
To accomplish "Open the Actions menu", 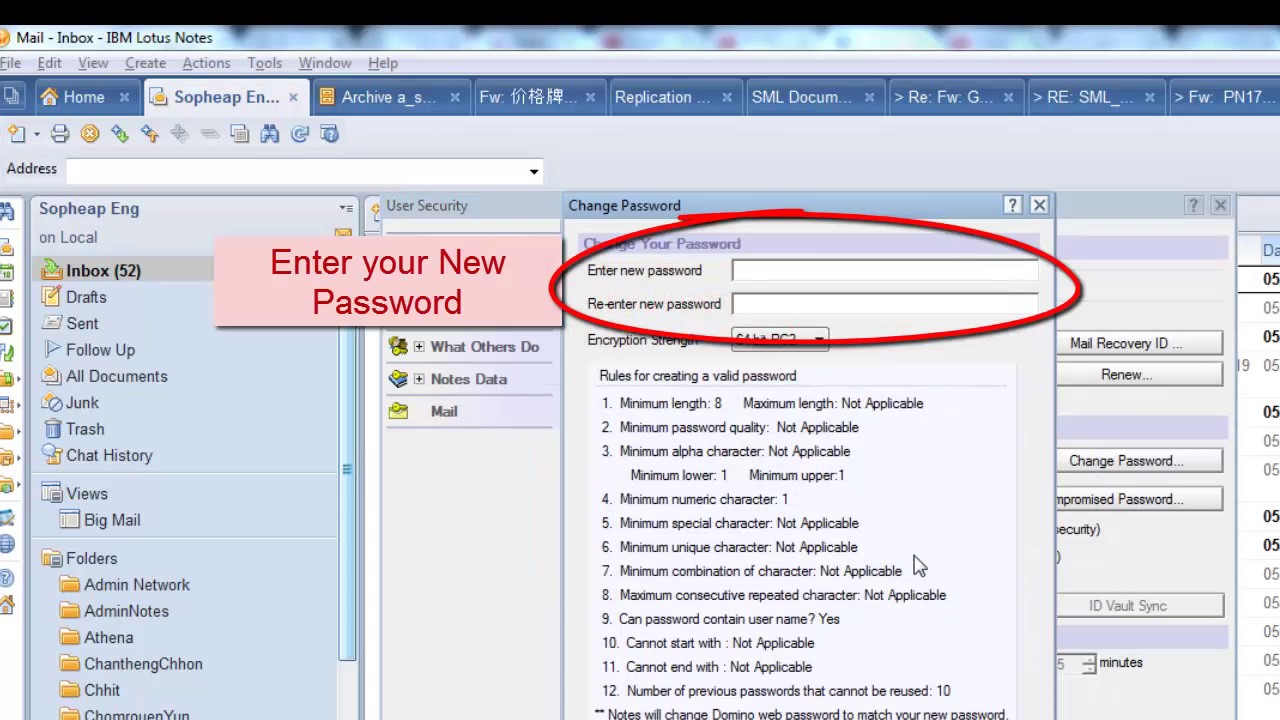I will [x=207, y=63].
